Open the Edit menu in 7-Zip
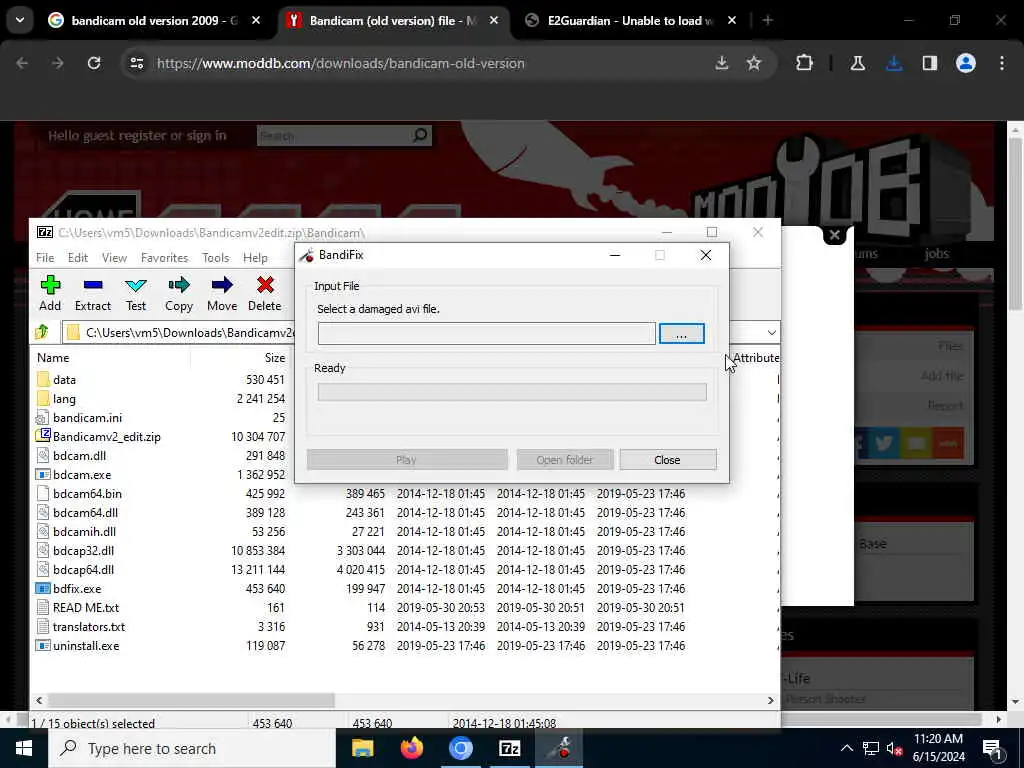This screenshot has height=768, width=1024. 78,258
